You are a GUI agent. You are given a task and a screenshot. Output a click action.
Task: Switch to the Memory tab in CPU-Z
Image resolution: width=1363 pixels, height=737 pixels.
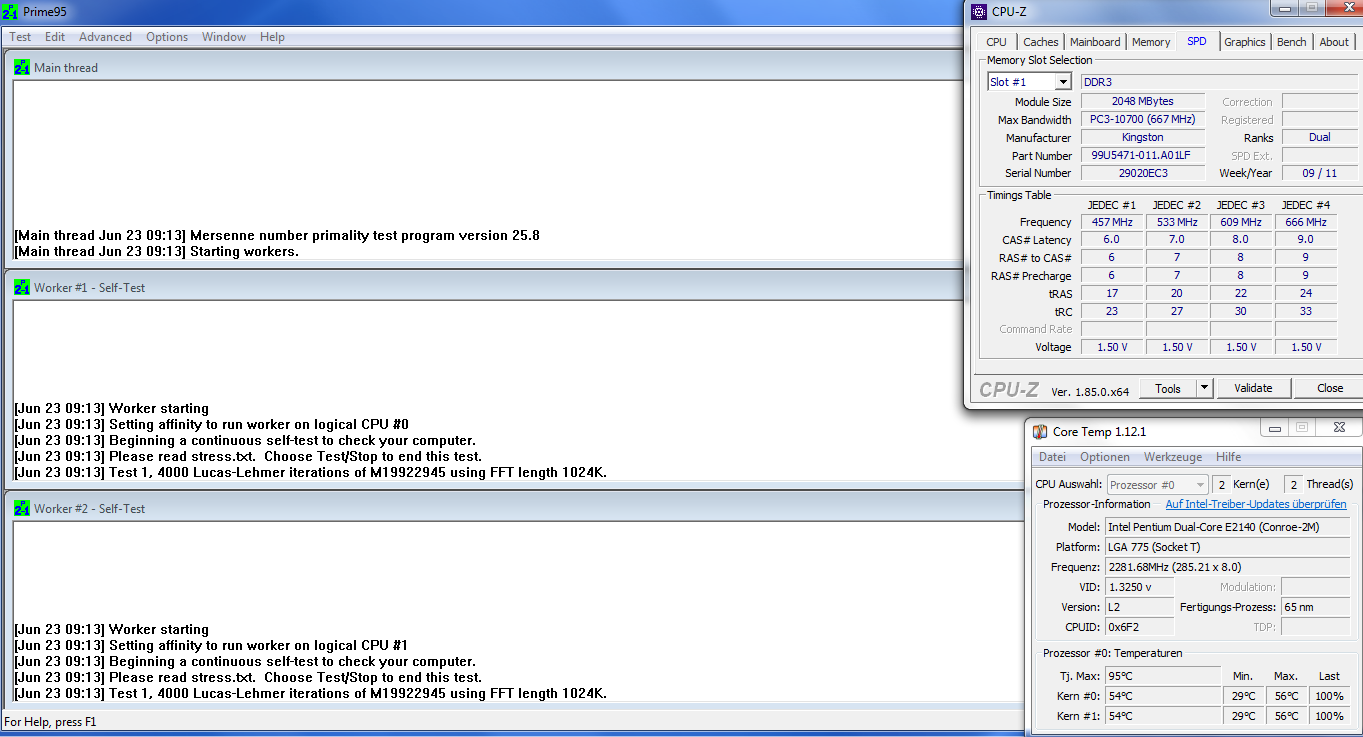pyautogui.click(x=1151, y=42)
